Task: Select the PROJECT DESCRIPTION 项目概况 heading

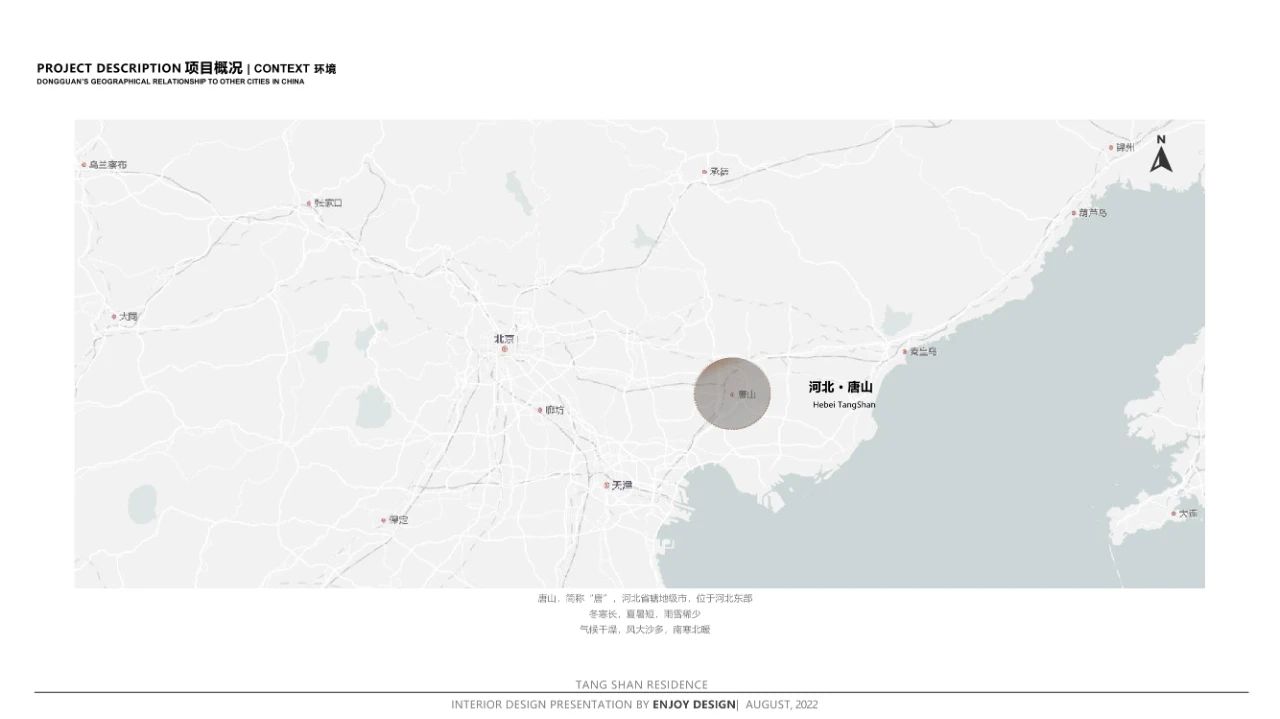Action: [139, 68]
